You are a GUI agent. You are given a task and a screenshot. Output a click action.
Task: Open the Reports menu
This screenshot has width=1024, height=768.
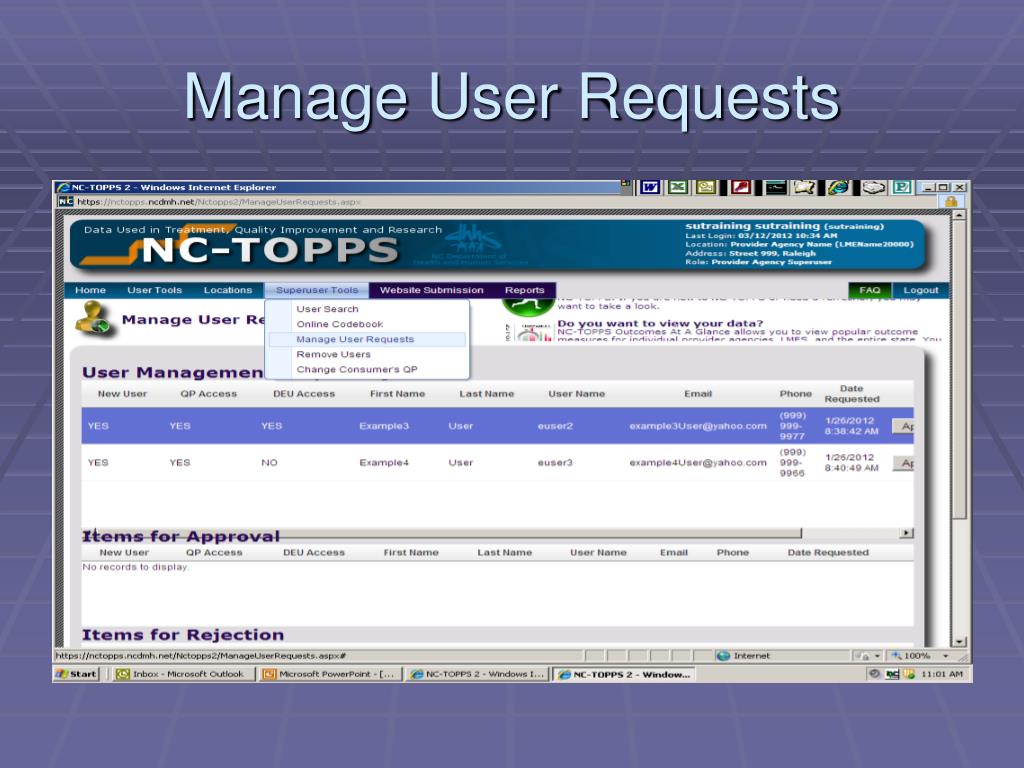pyautogui.click(x=524, y=290)
